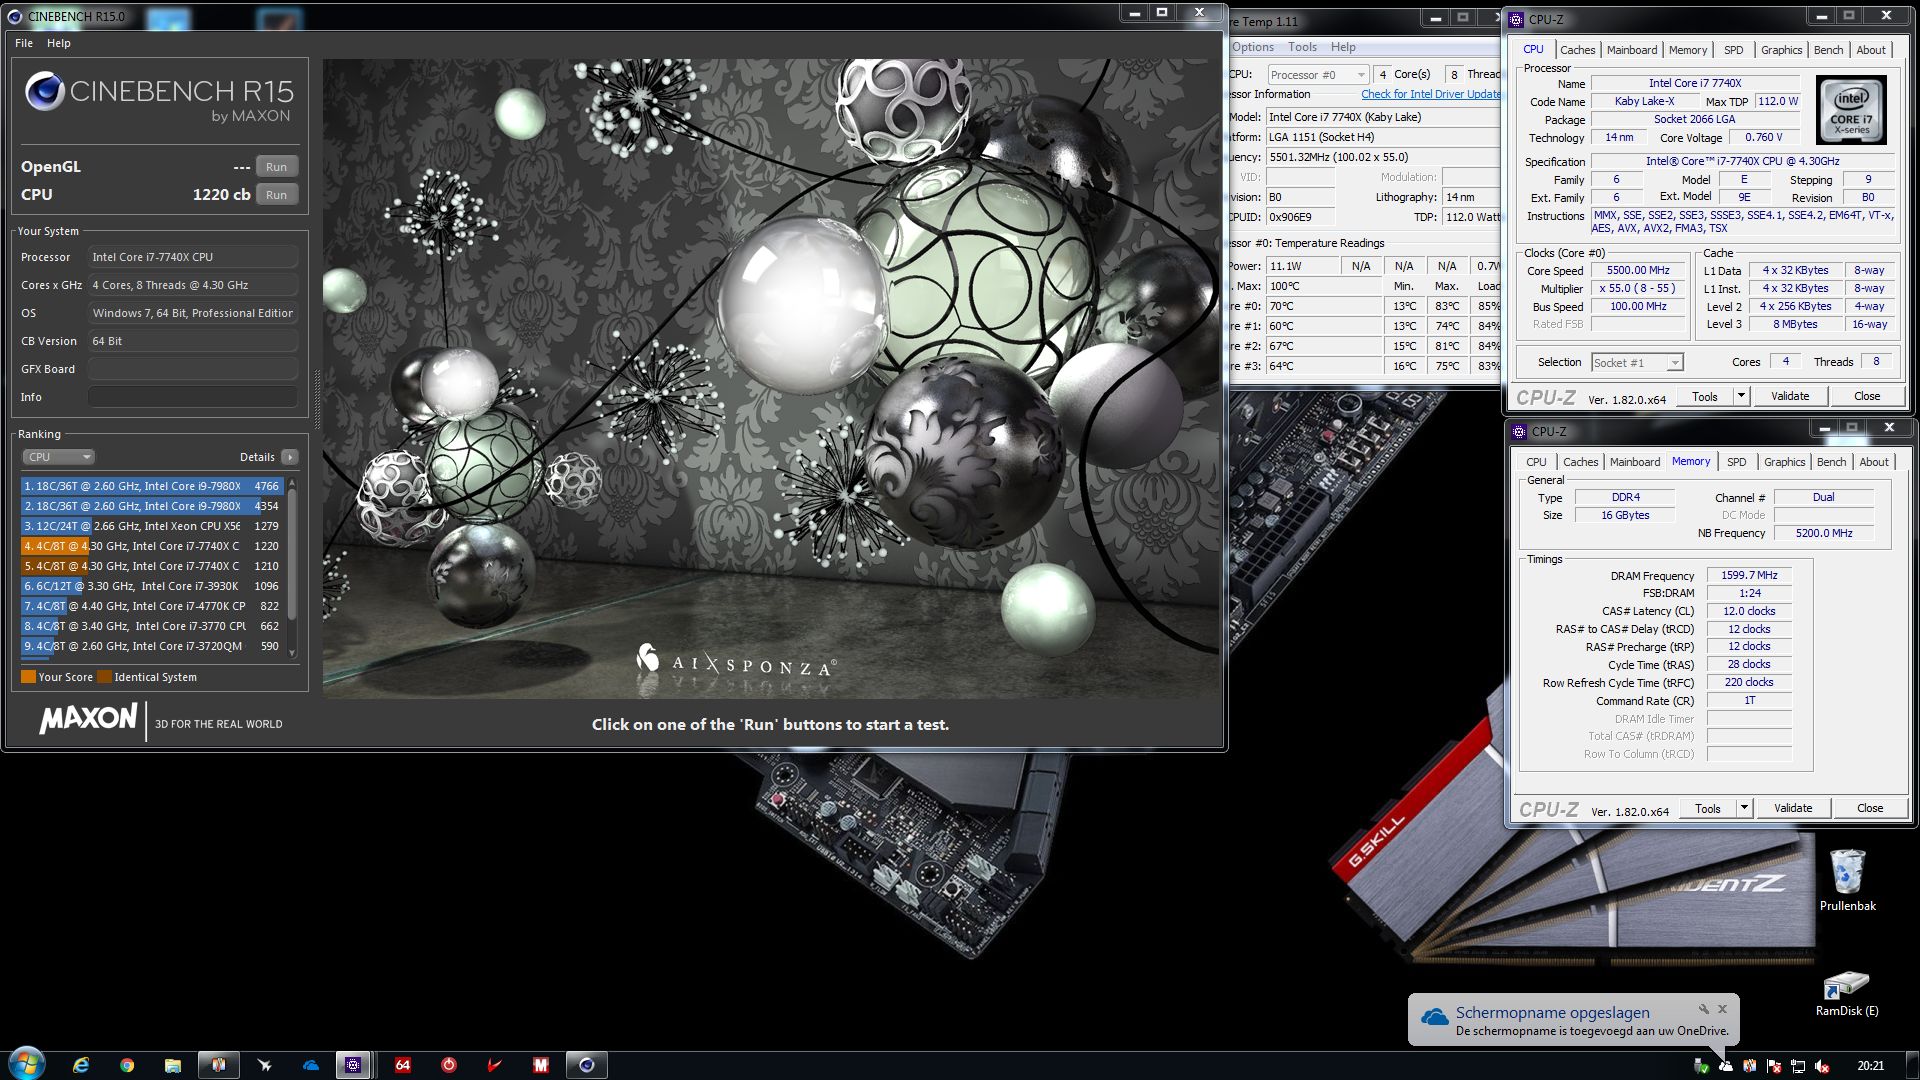The width and height of the screenshot is (1920, 1080).
Task: Open Core Temp tray icon
Action: click(1750, 1066)
